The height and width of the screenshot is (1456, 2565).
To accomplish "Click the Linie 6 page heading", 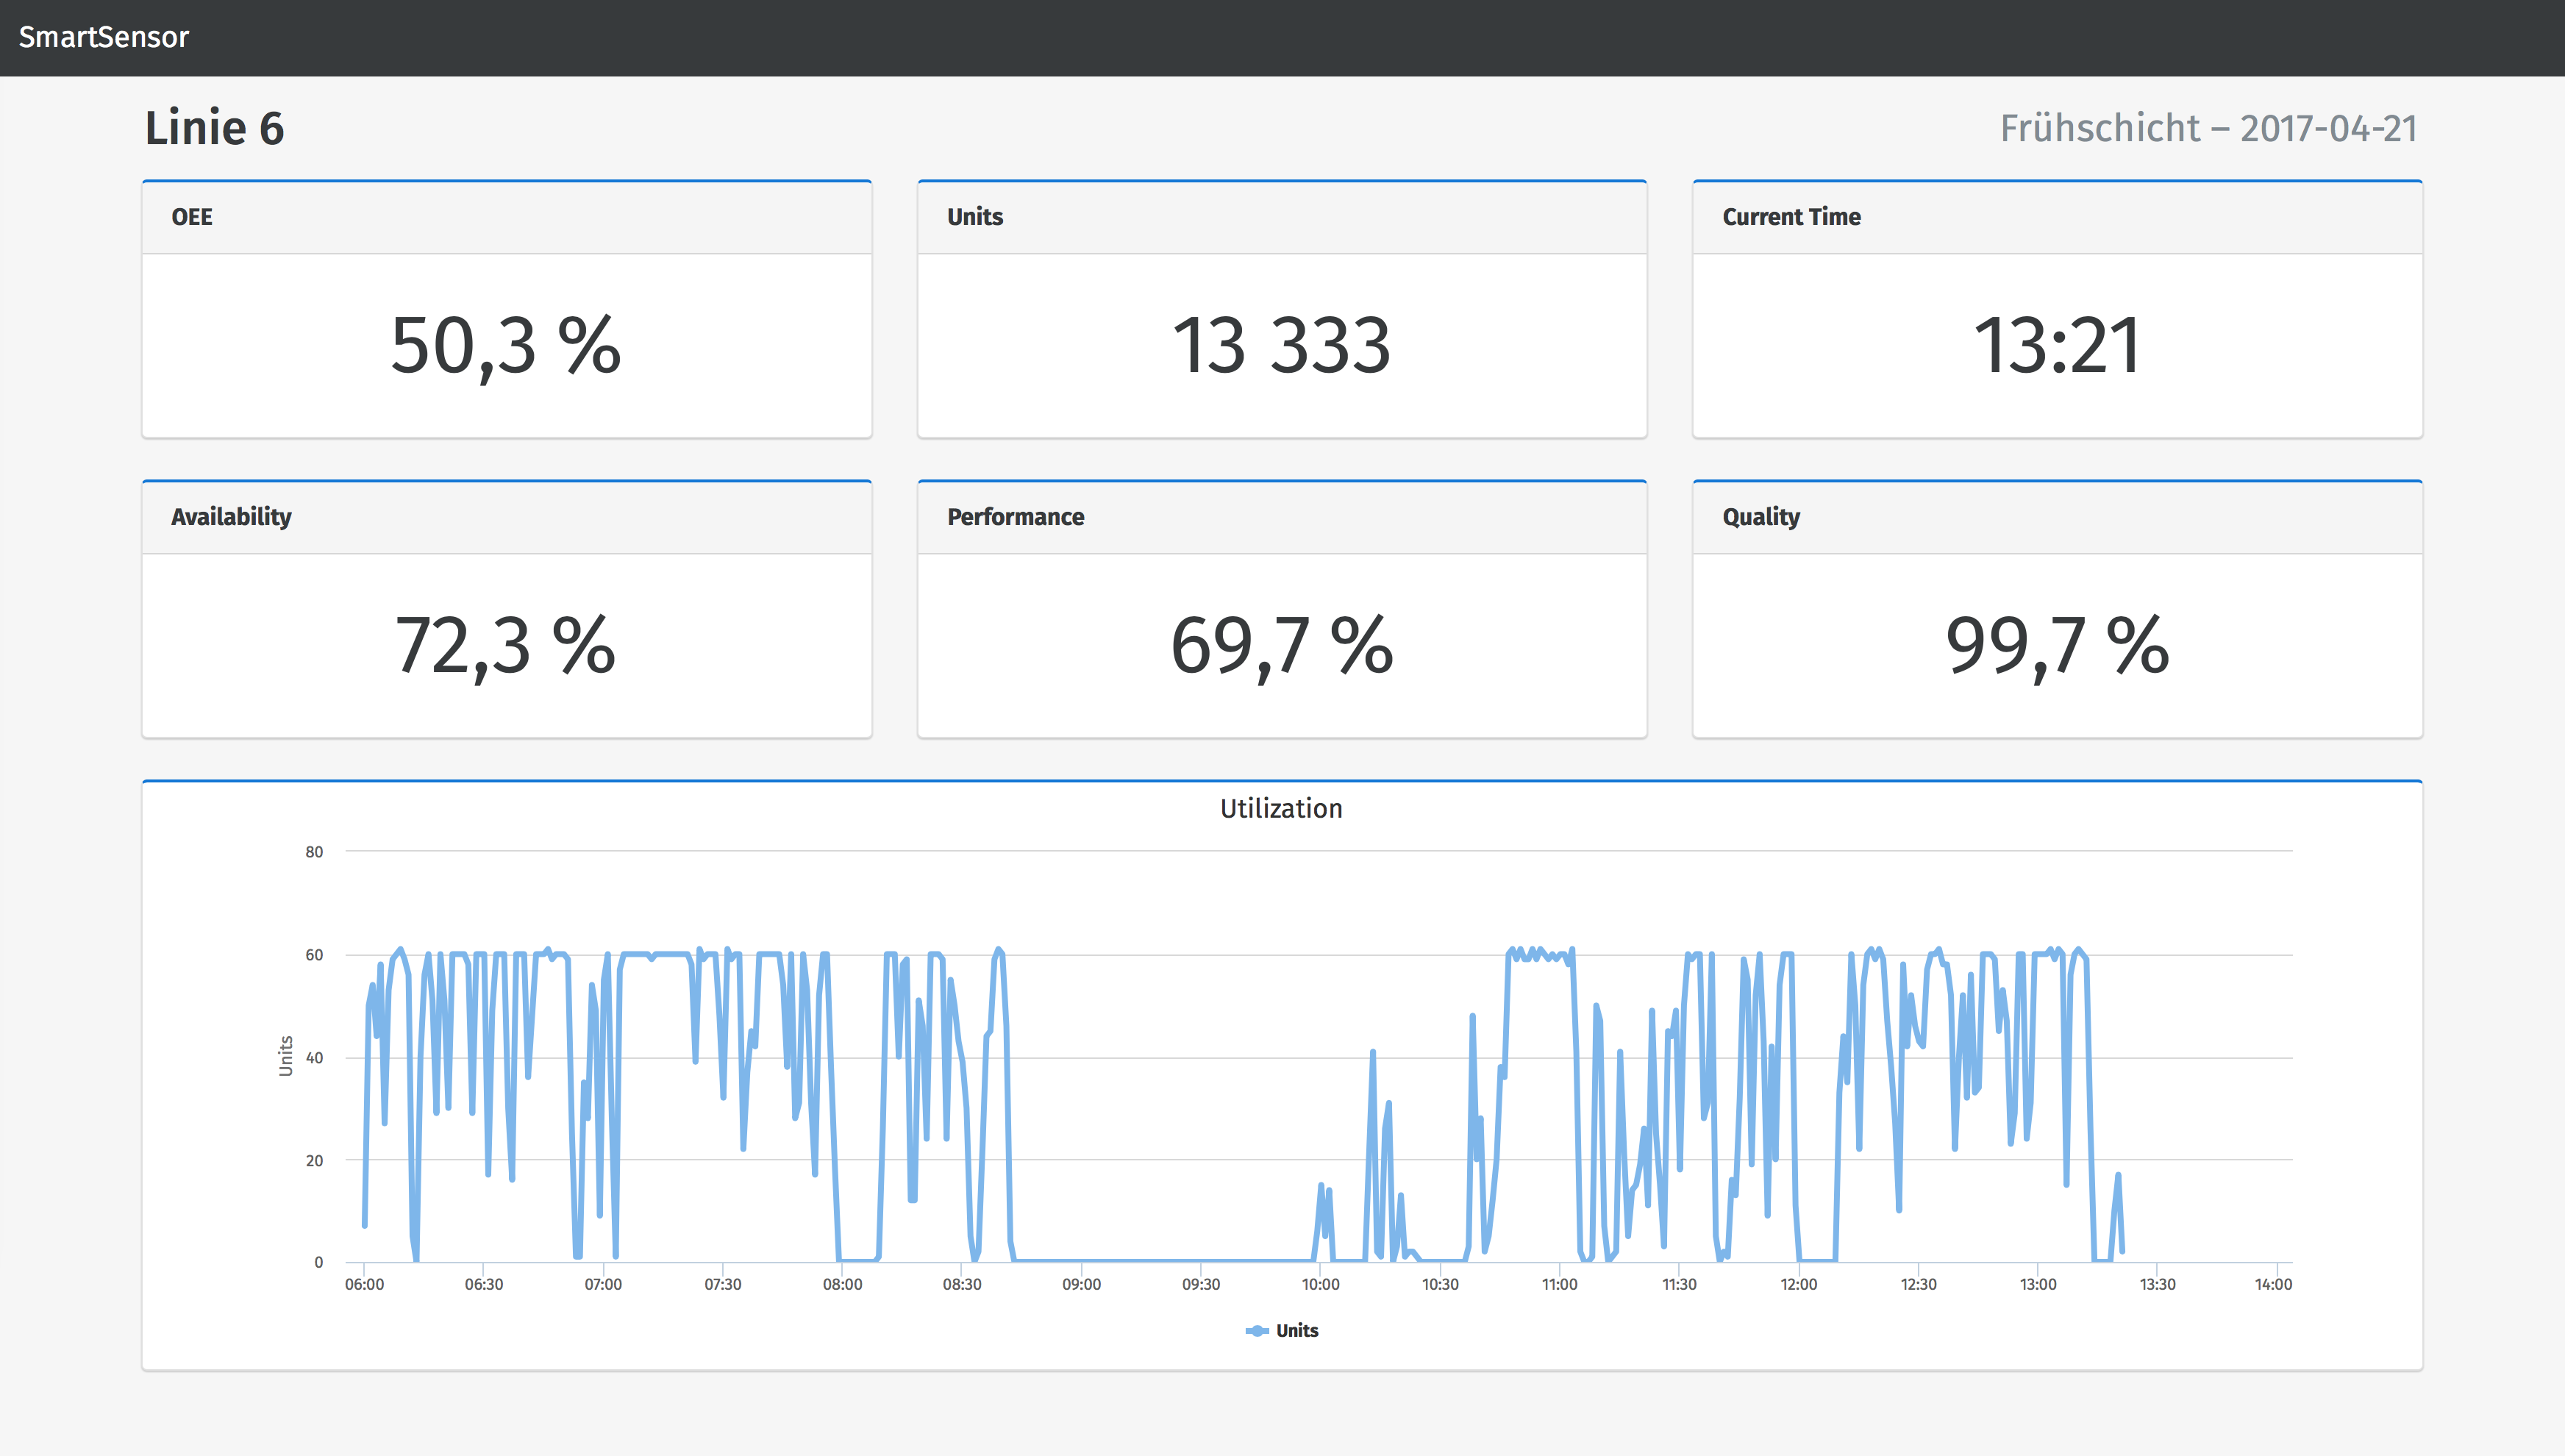I will click(214, 128).
